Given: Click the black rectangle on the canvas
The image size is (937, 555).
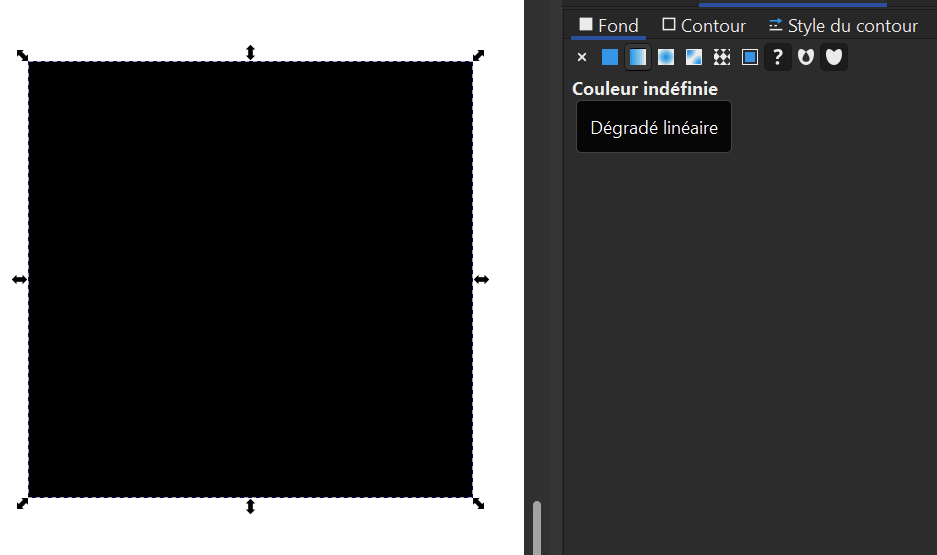Looking at the screenshot, I should pos(250,280).
